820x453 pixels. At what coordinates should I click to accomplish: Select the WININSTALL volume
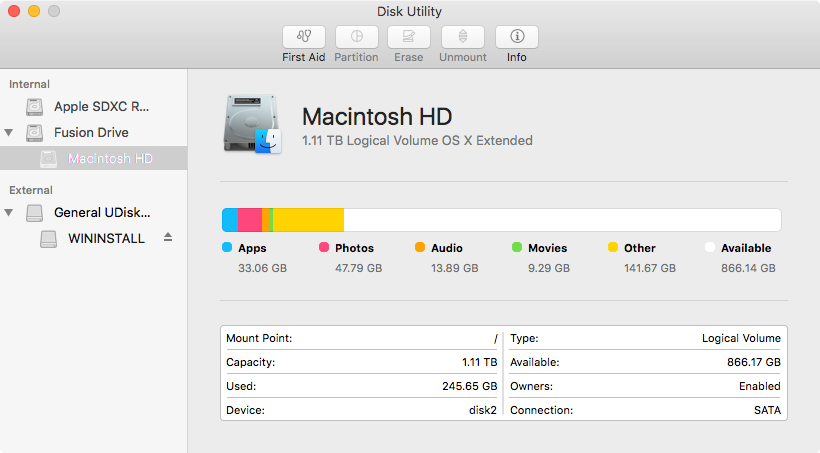pyautogui.click(x=106, y=239)
